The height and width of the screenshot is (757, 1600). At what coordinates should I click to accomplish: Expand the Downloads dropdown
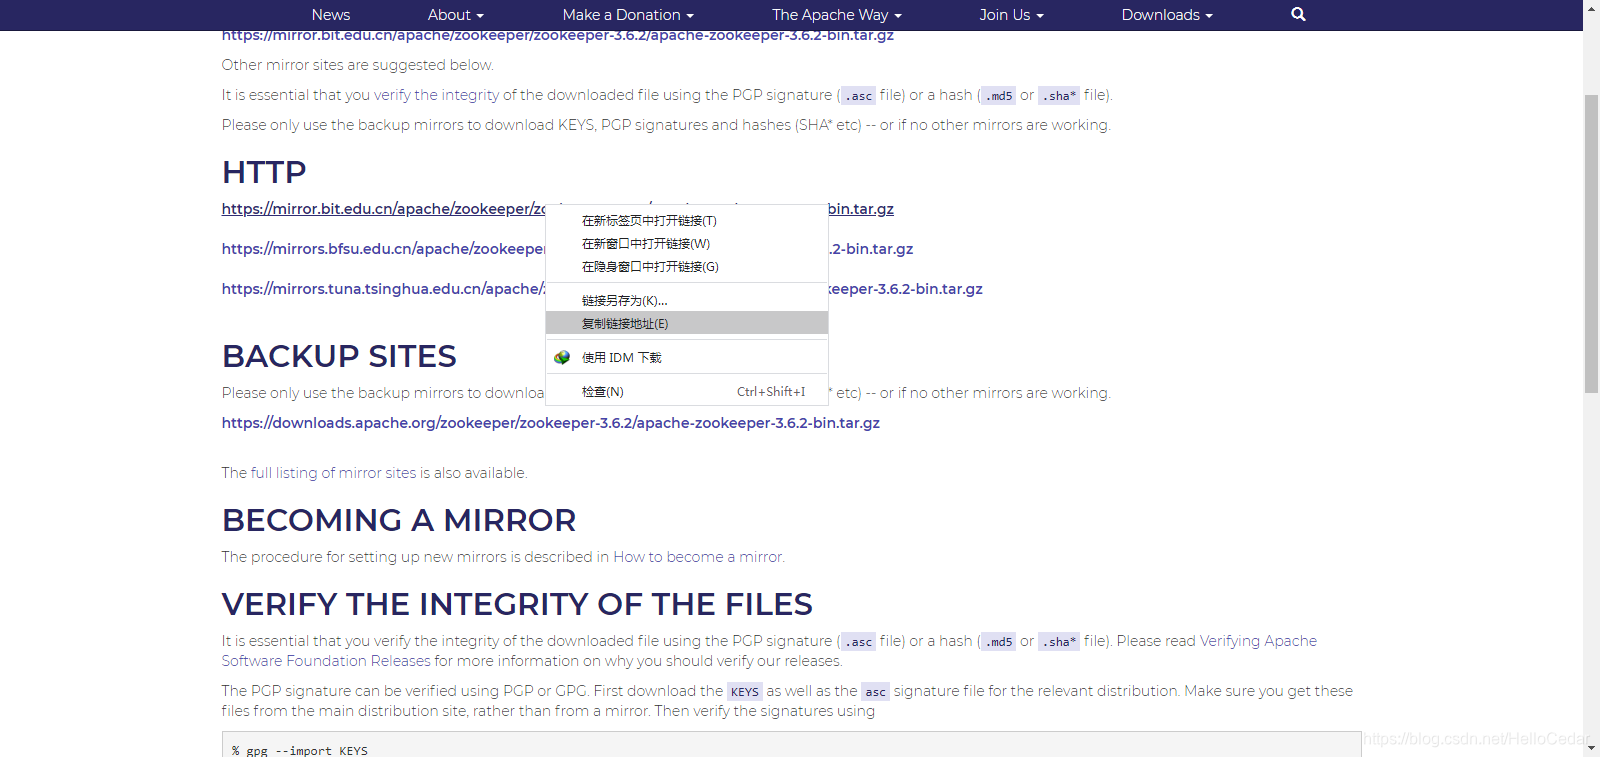coord(1167,15)
